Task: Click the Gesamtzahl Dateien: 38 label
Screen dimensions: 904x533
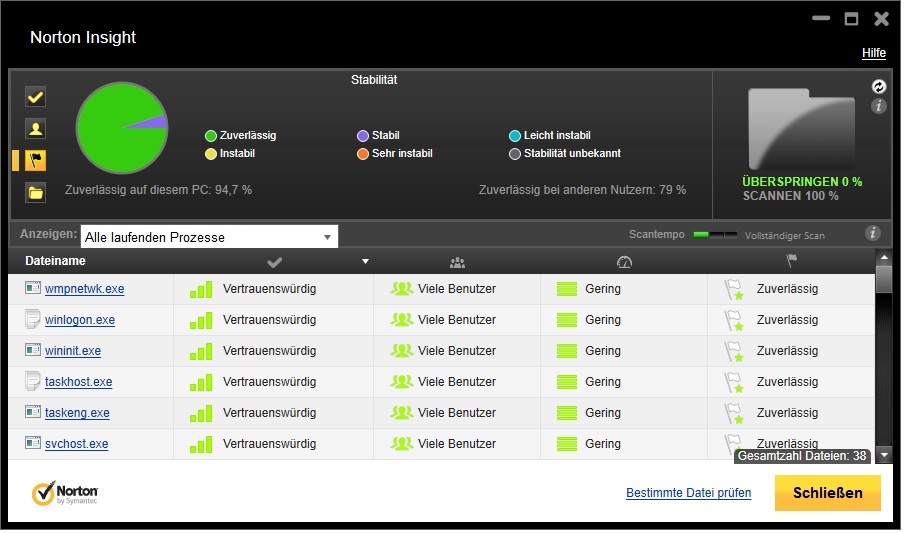Action: tap(804, 457)
